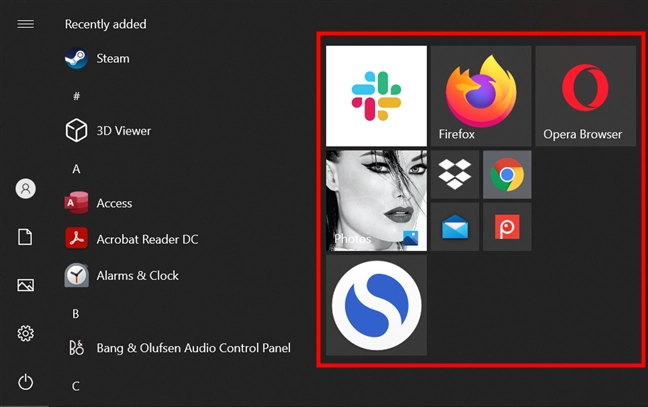Open the Photos live tile
This screenshot has height=407, width=648.
click(x=376, y=200)
